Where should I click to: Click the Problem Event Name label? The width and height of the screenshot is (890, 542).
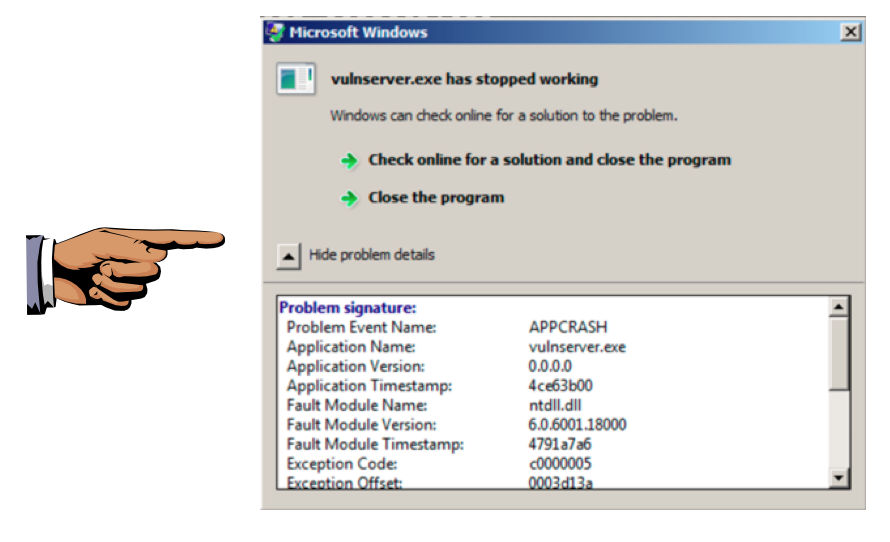pos(361,327)
